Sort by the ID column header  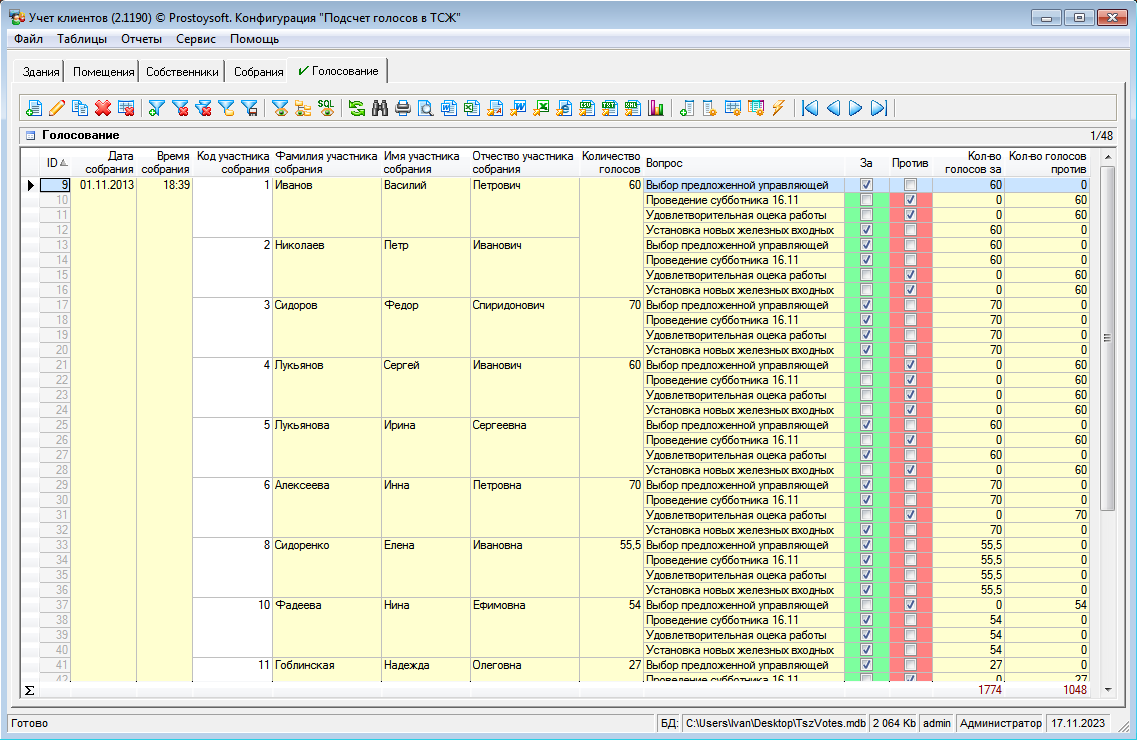pos(56,162)
